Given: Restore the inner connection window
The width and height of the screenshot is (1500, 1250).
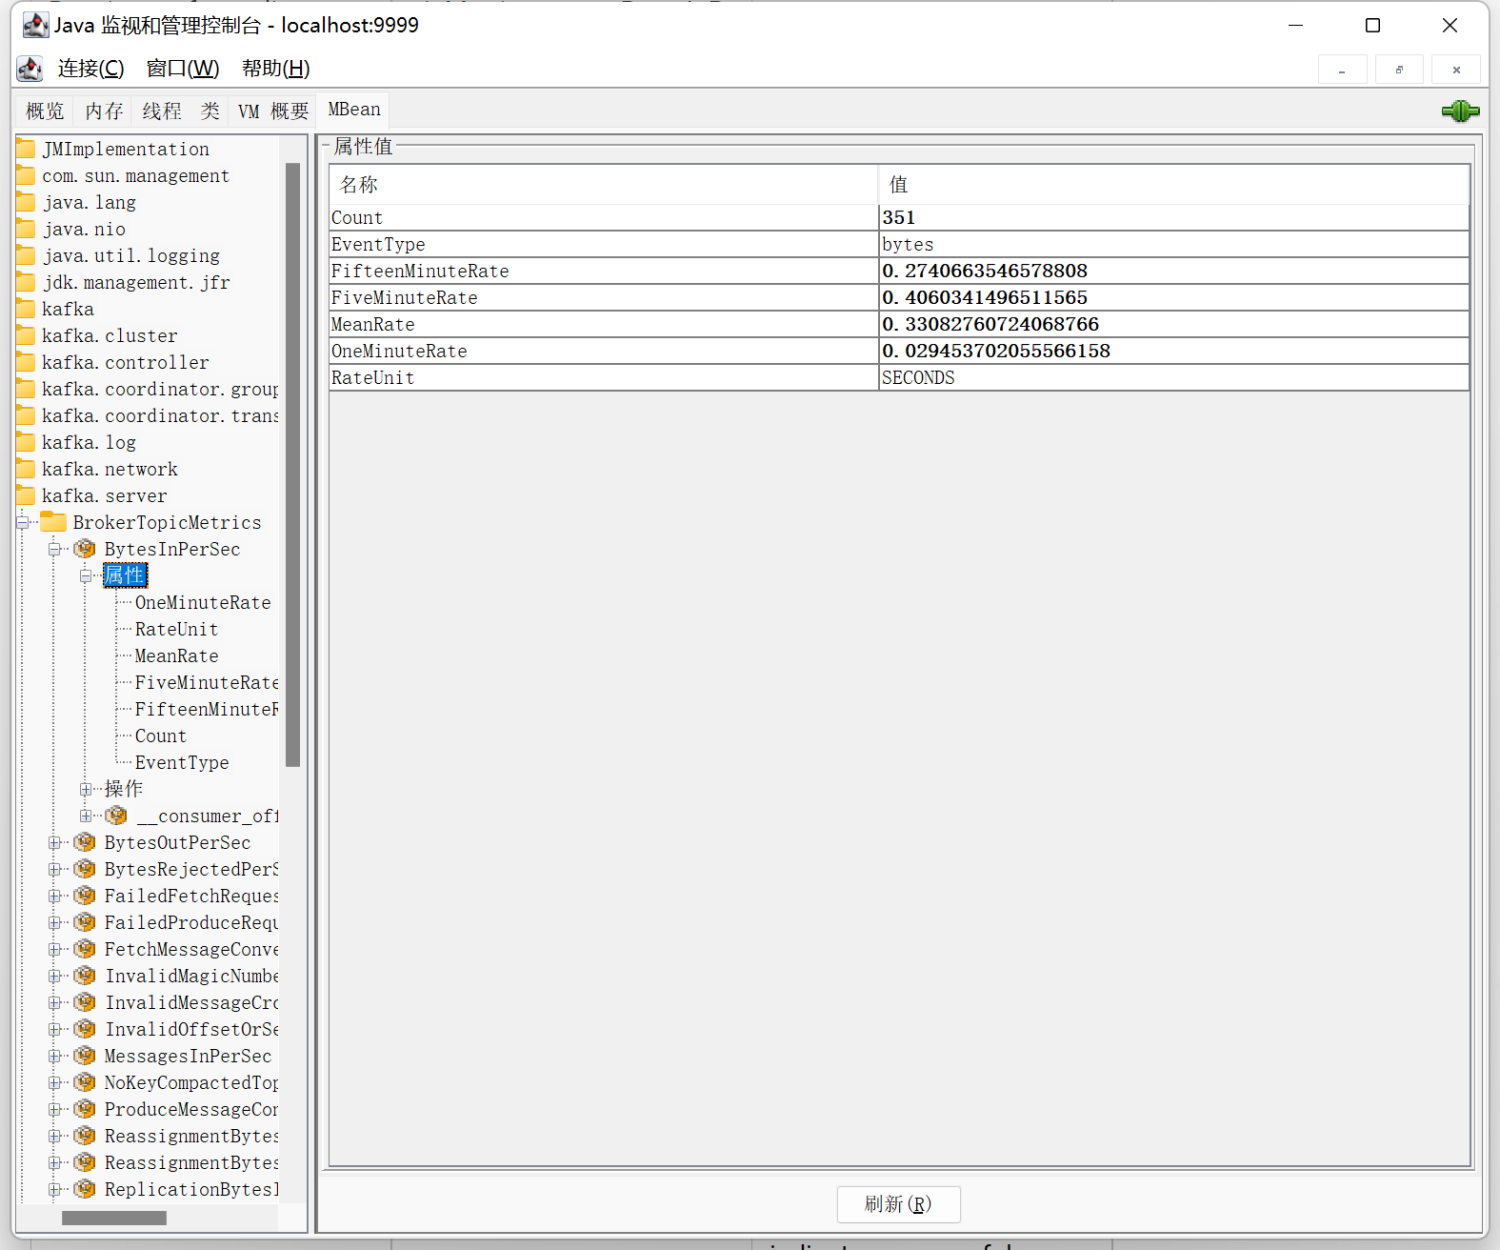Looking at the screenshot, I should coord(1399,70).
